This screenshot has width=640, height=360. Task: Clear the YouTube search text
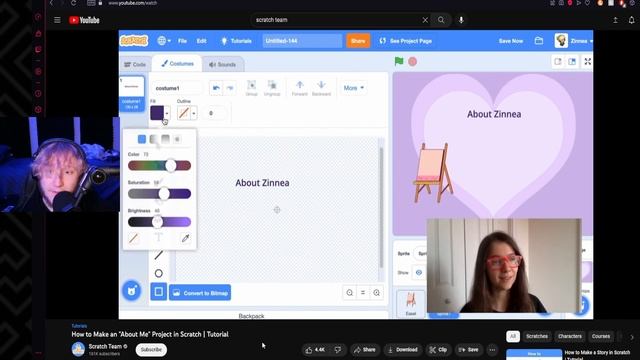425,20
